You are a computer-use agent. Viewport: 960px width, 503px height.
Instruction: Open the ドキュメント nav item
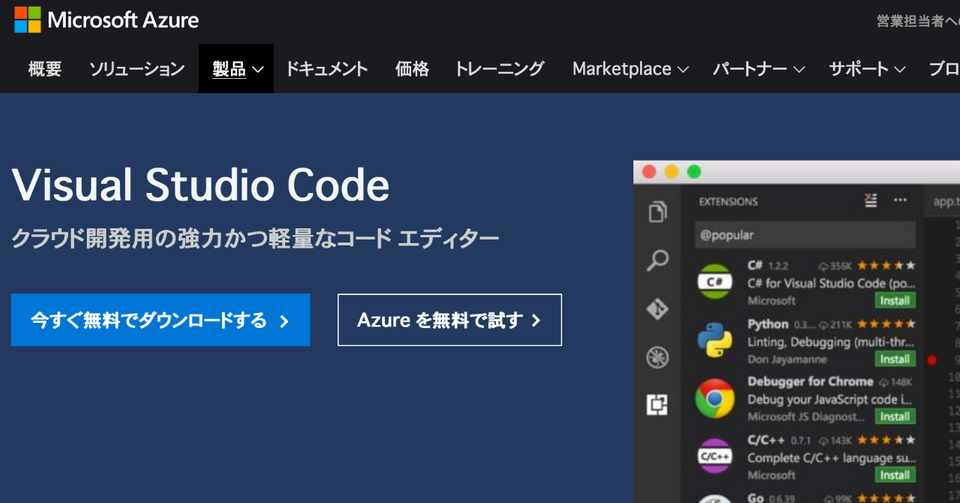[326, 69]
